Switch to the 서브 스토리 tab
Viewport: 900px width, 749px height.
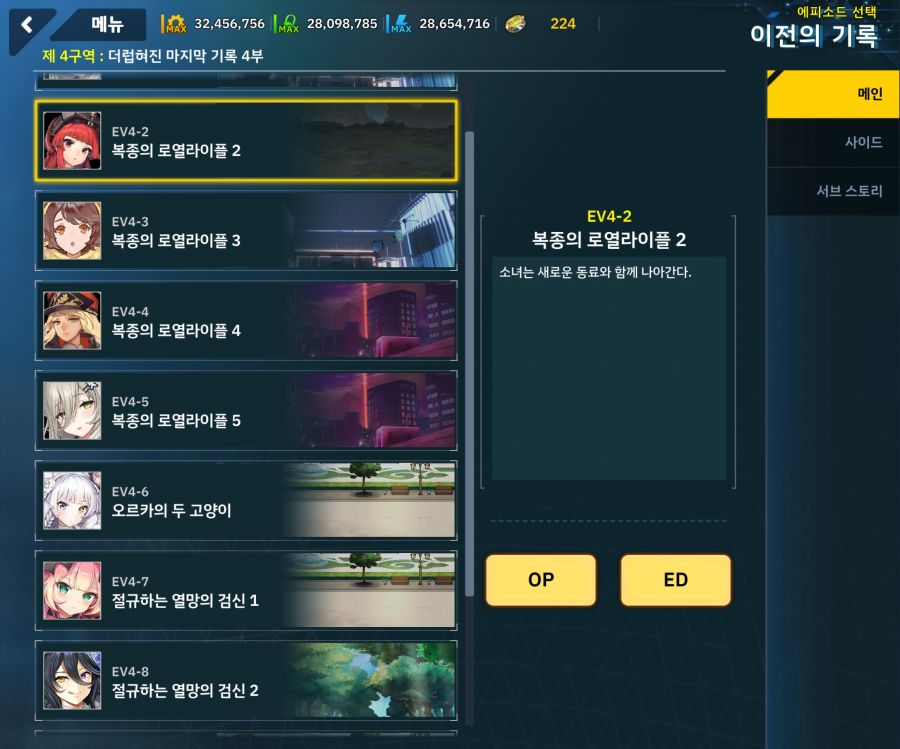(x=833, y=191)
